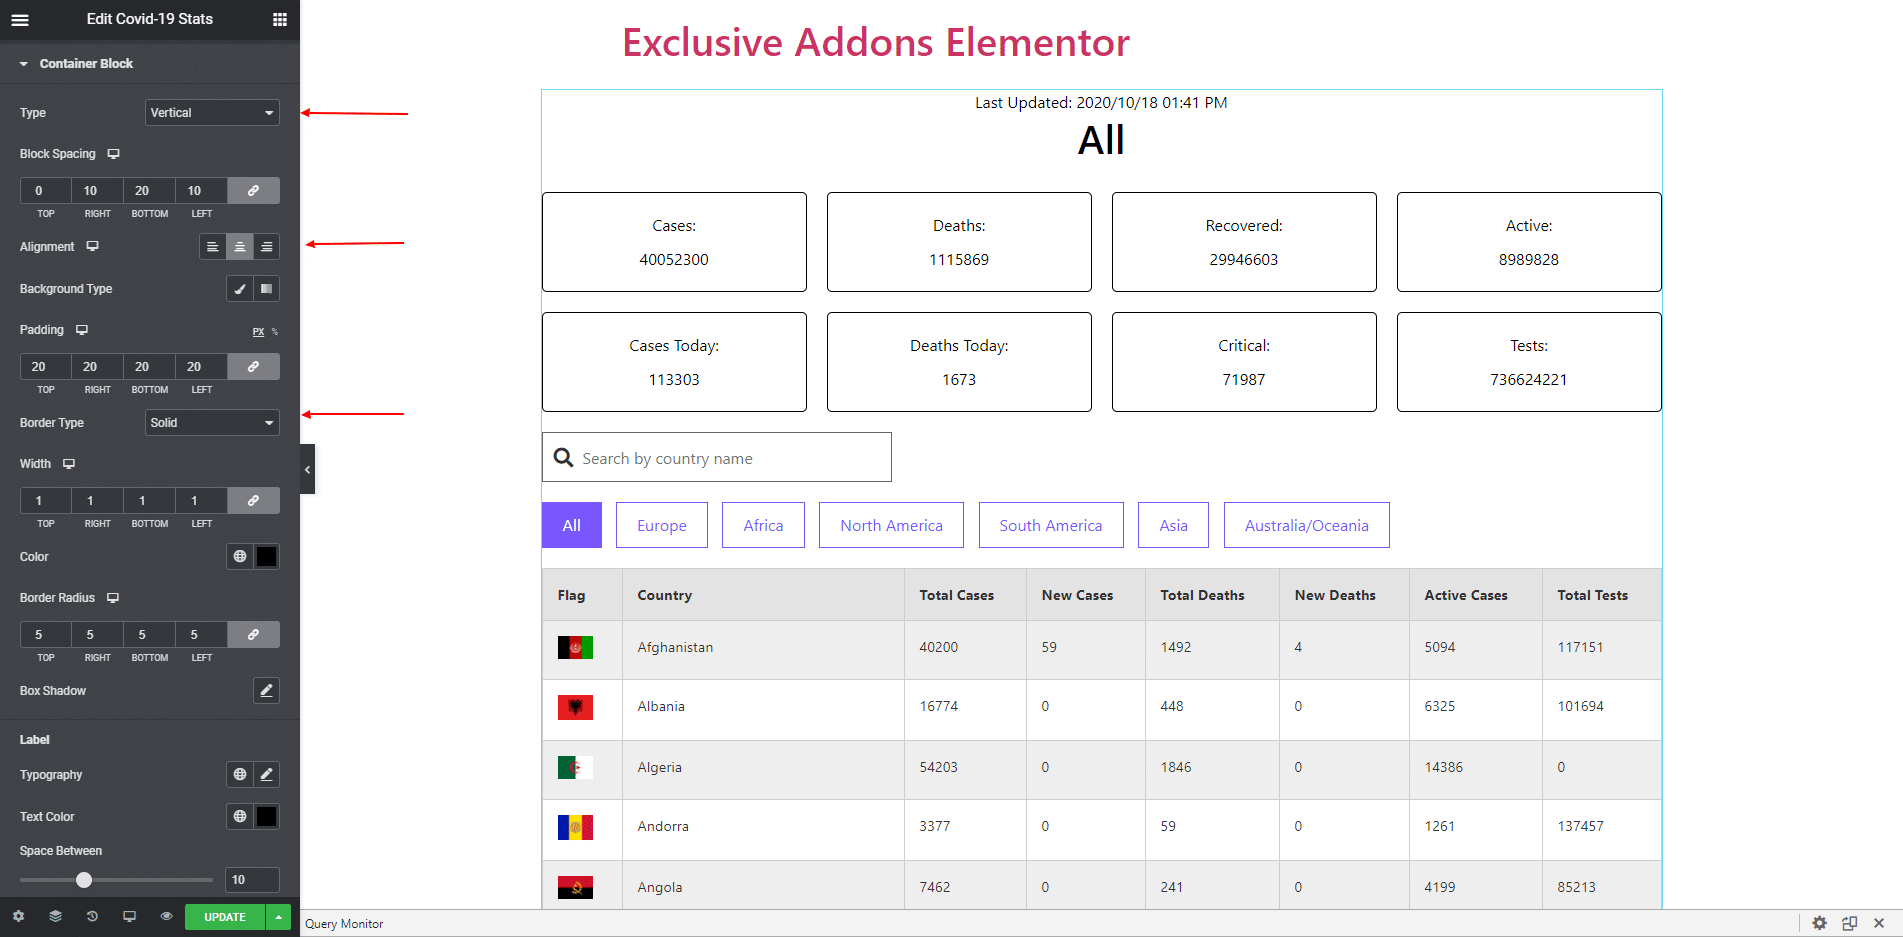
Task: Click Exclusive Addons Elementor title
Action: (x=876, y=42)
